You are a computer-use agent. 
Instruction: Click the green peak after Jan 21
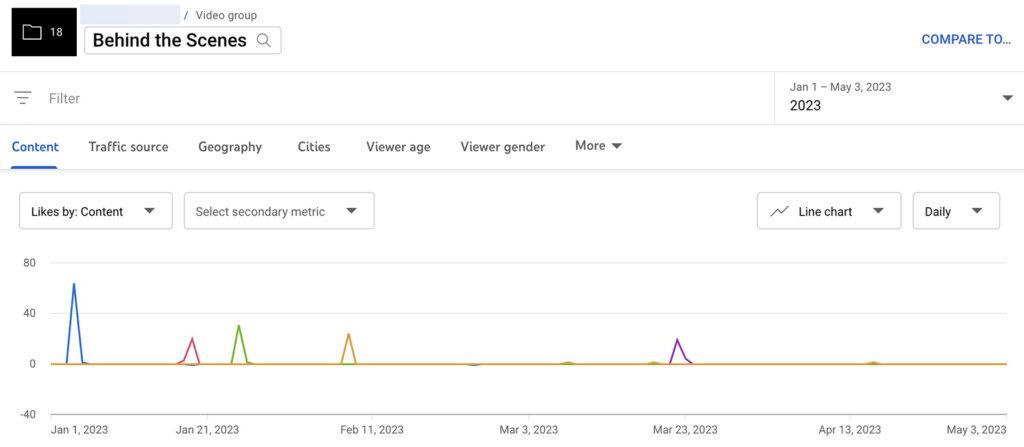pyautogui.click(x=239, y=326)
